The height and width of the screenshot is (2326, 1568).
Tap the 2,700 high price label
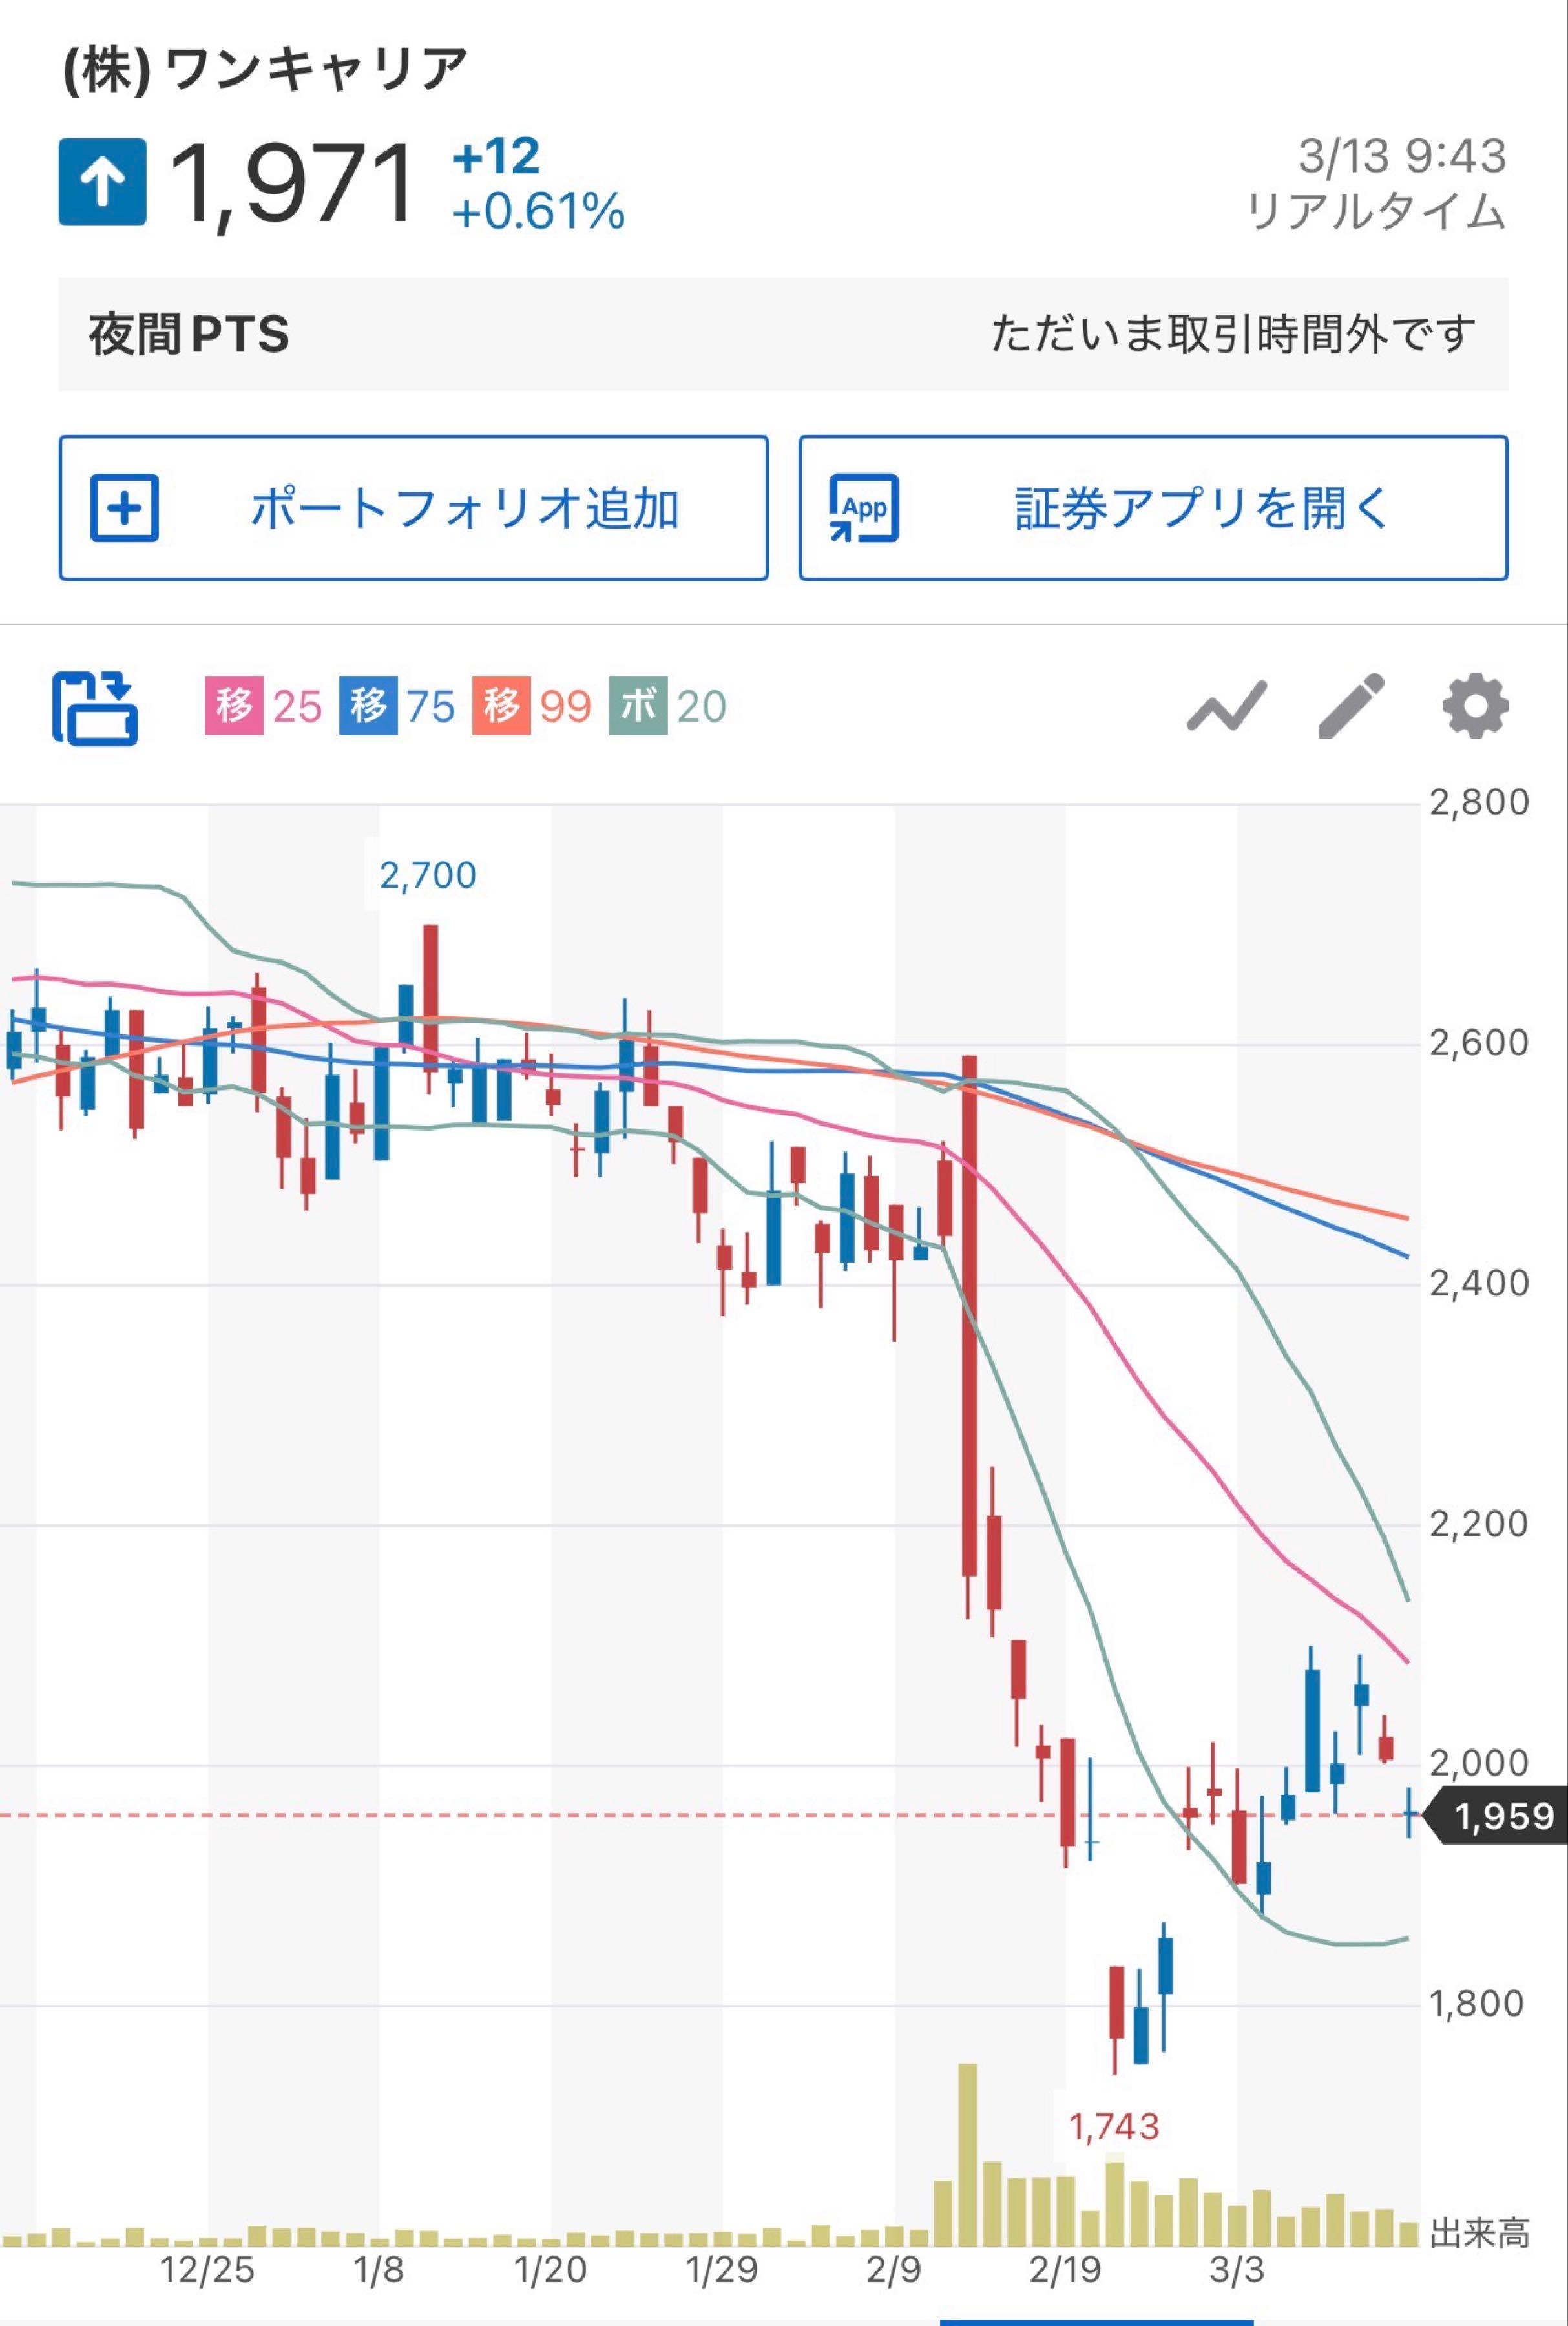(x=427, y=876)
